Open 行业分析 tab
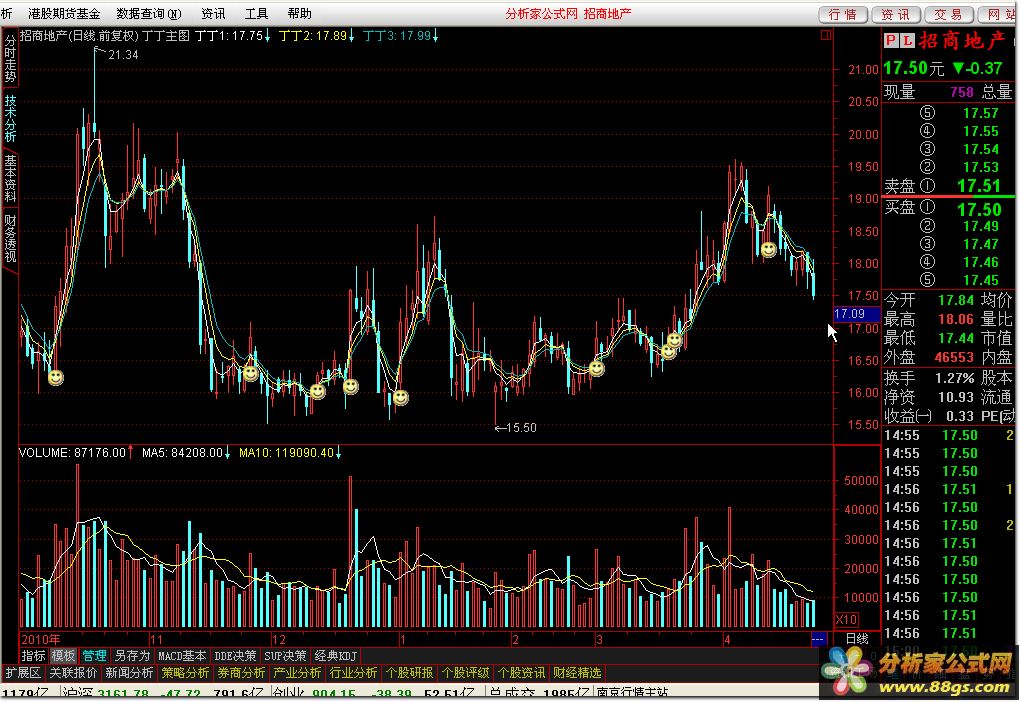The image size is (1021, 702). click(x=354, y=673)
